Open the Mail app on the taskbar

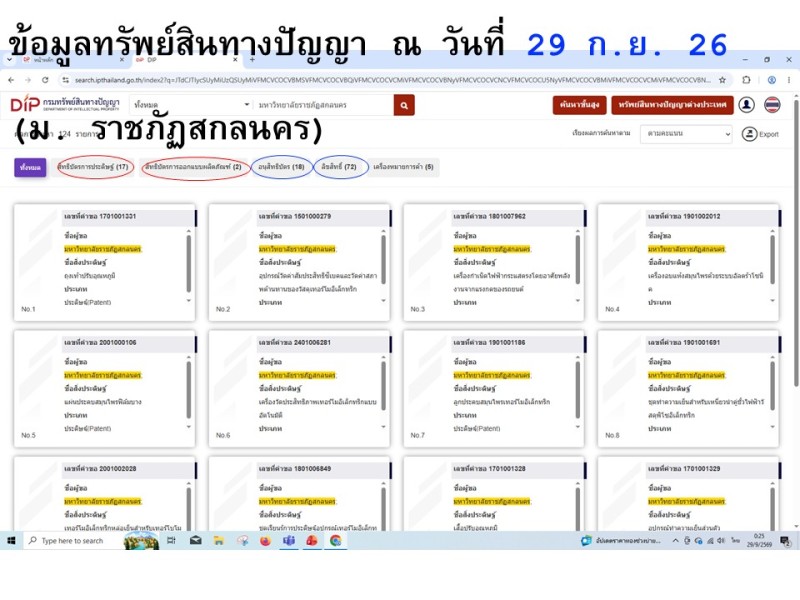[195, 540]
